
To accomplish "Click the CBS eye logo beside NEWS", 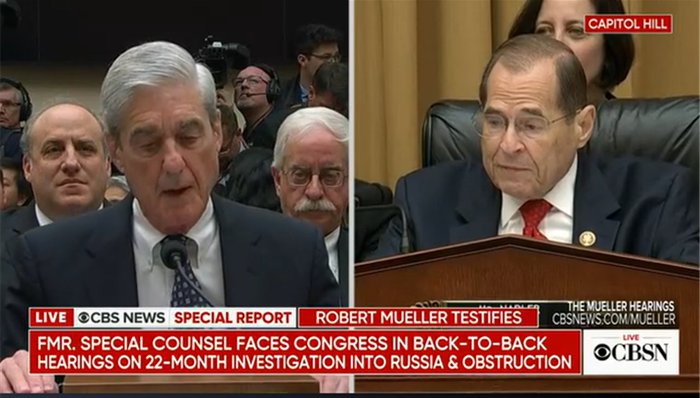I will (x=83, y=318).
